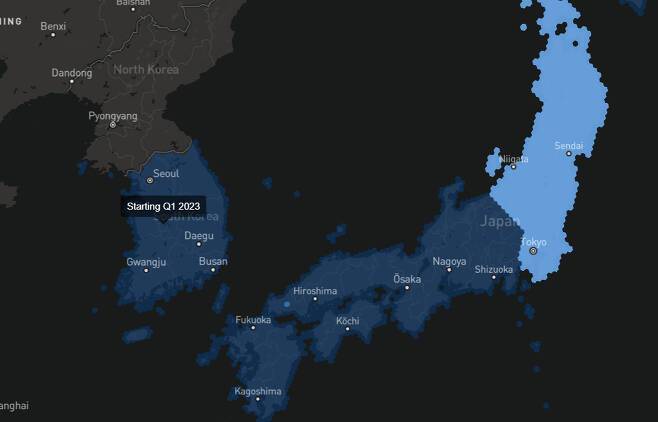Click the Busan city marker dot
Image resolution: width=658 pixels, height=422 pixels.
pos(213,269)
